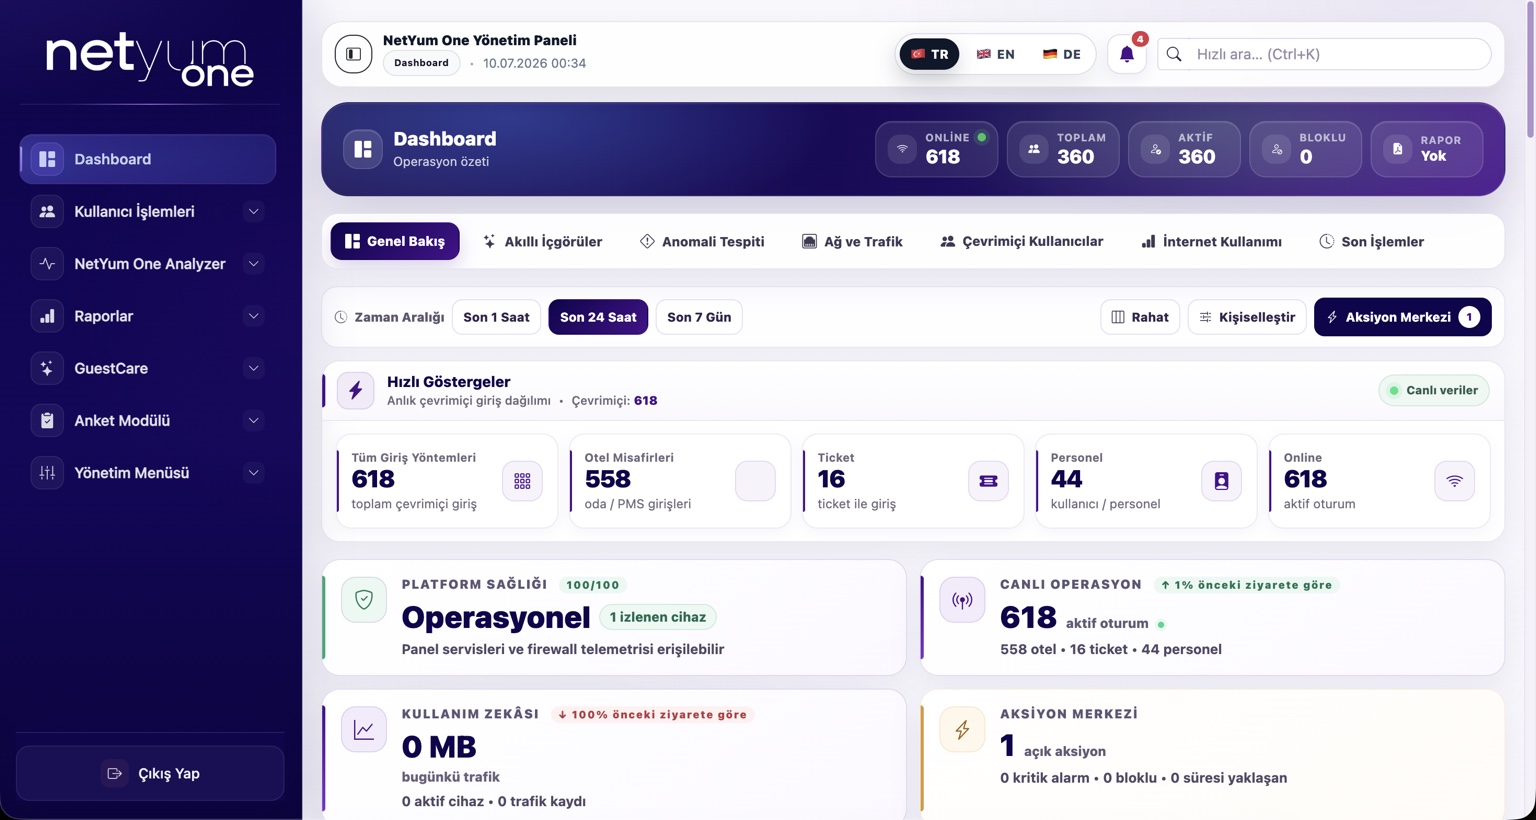This screenshot has width=1536, height=820.
Task: Expand Raporlar chevron
Action: pos(254,316)
